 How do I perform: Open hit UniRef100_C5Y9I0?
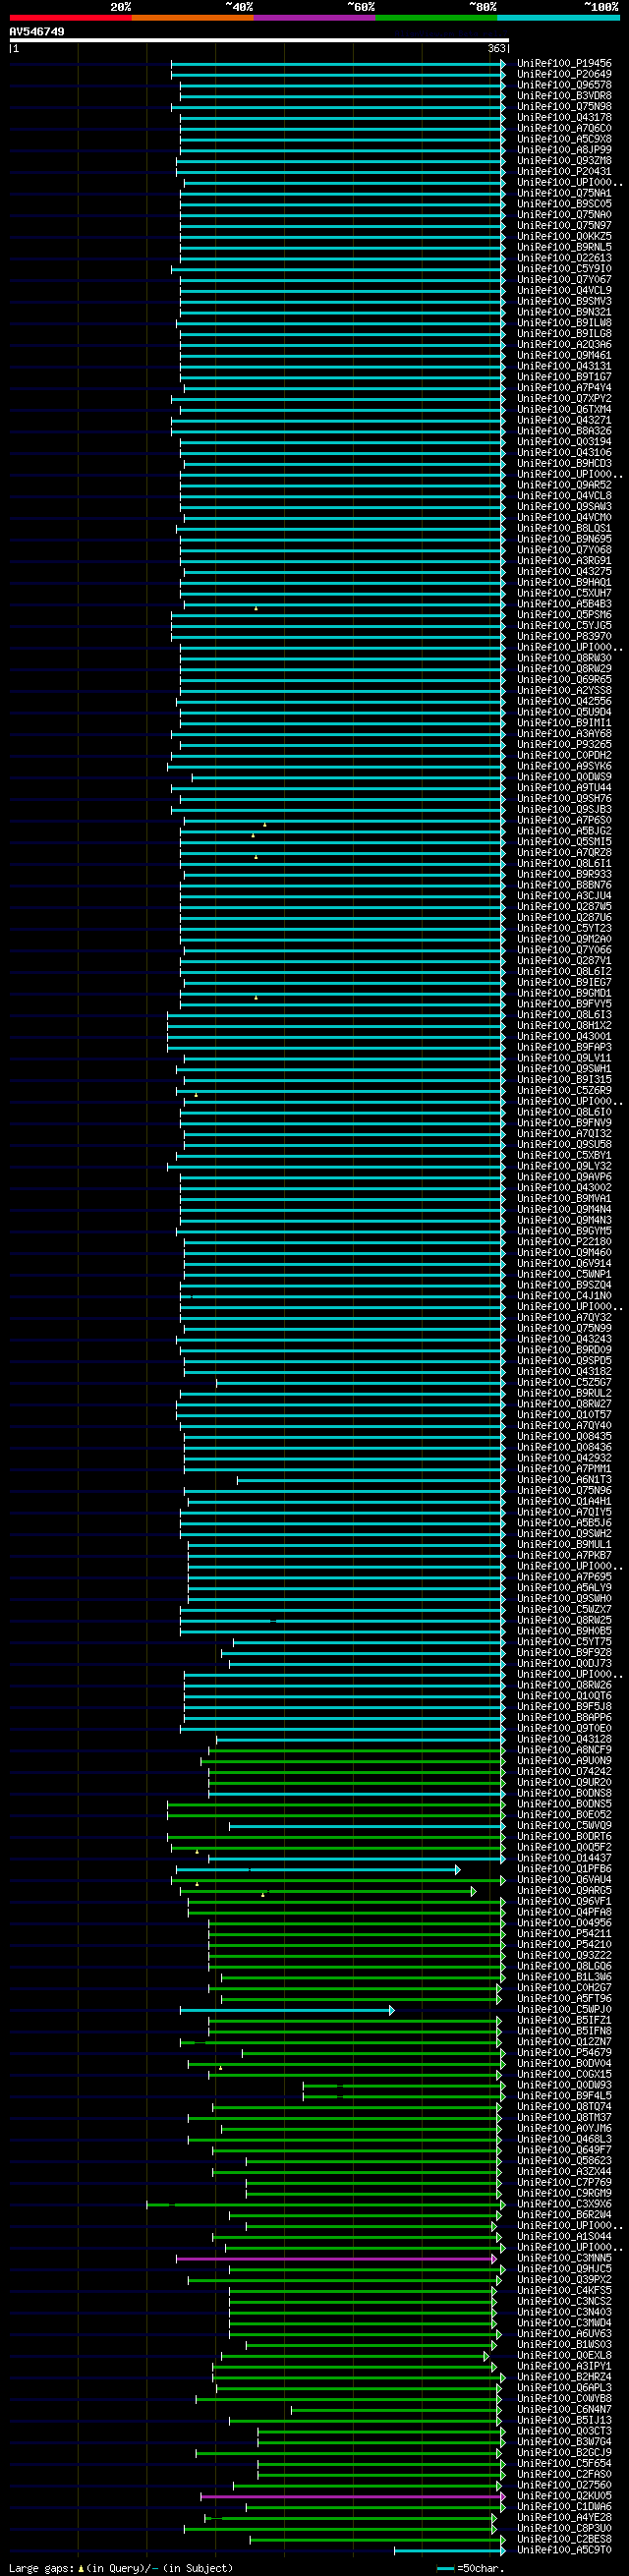(564, 269)
